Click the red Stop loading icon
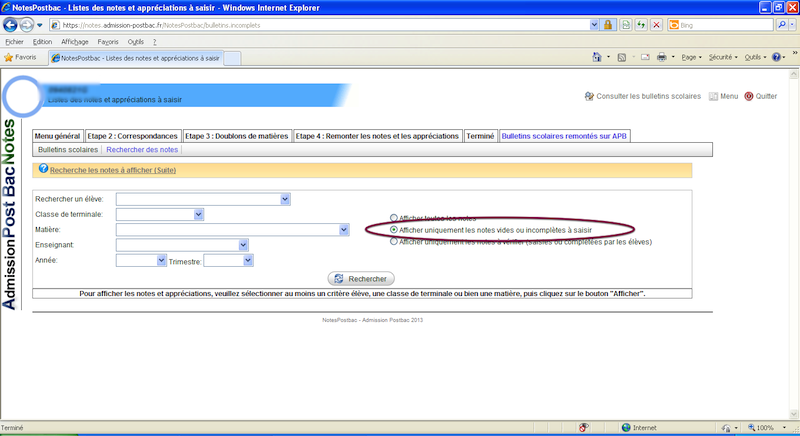 click(656, 24)
